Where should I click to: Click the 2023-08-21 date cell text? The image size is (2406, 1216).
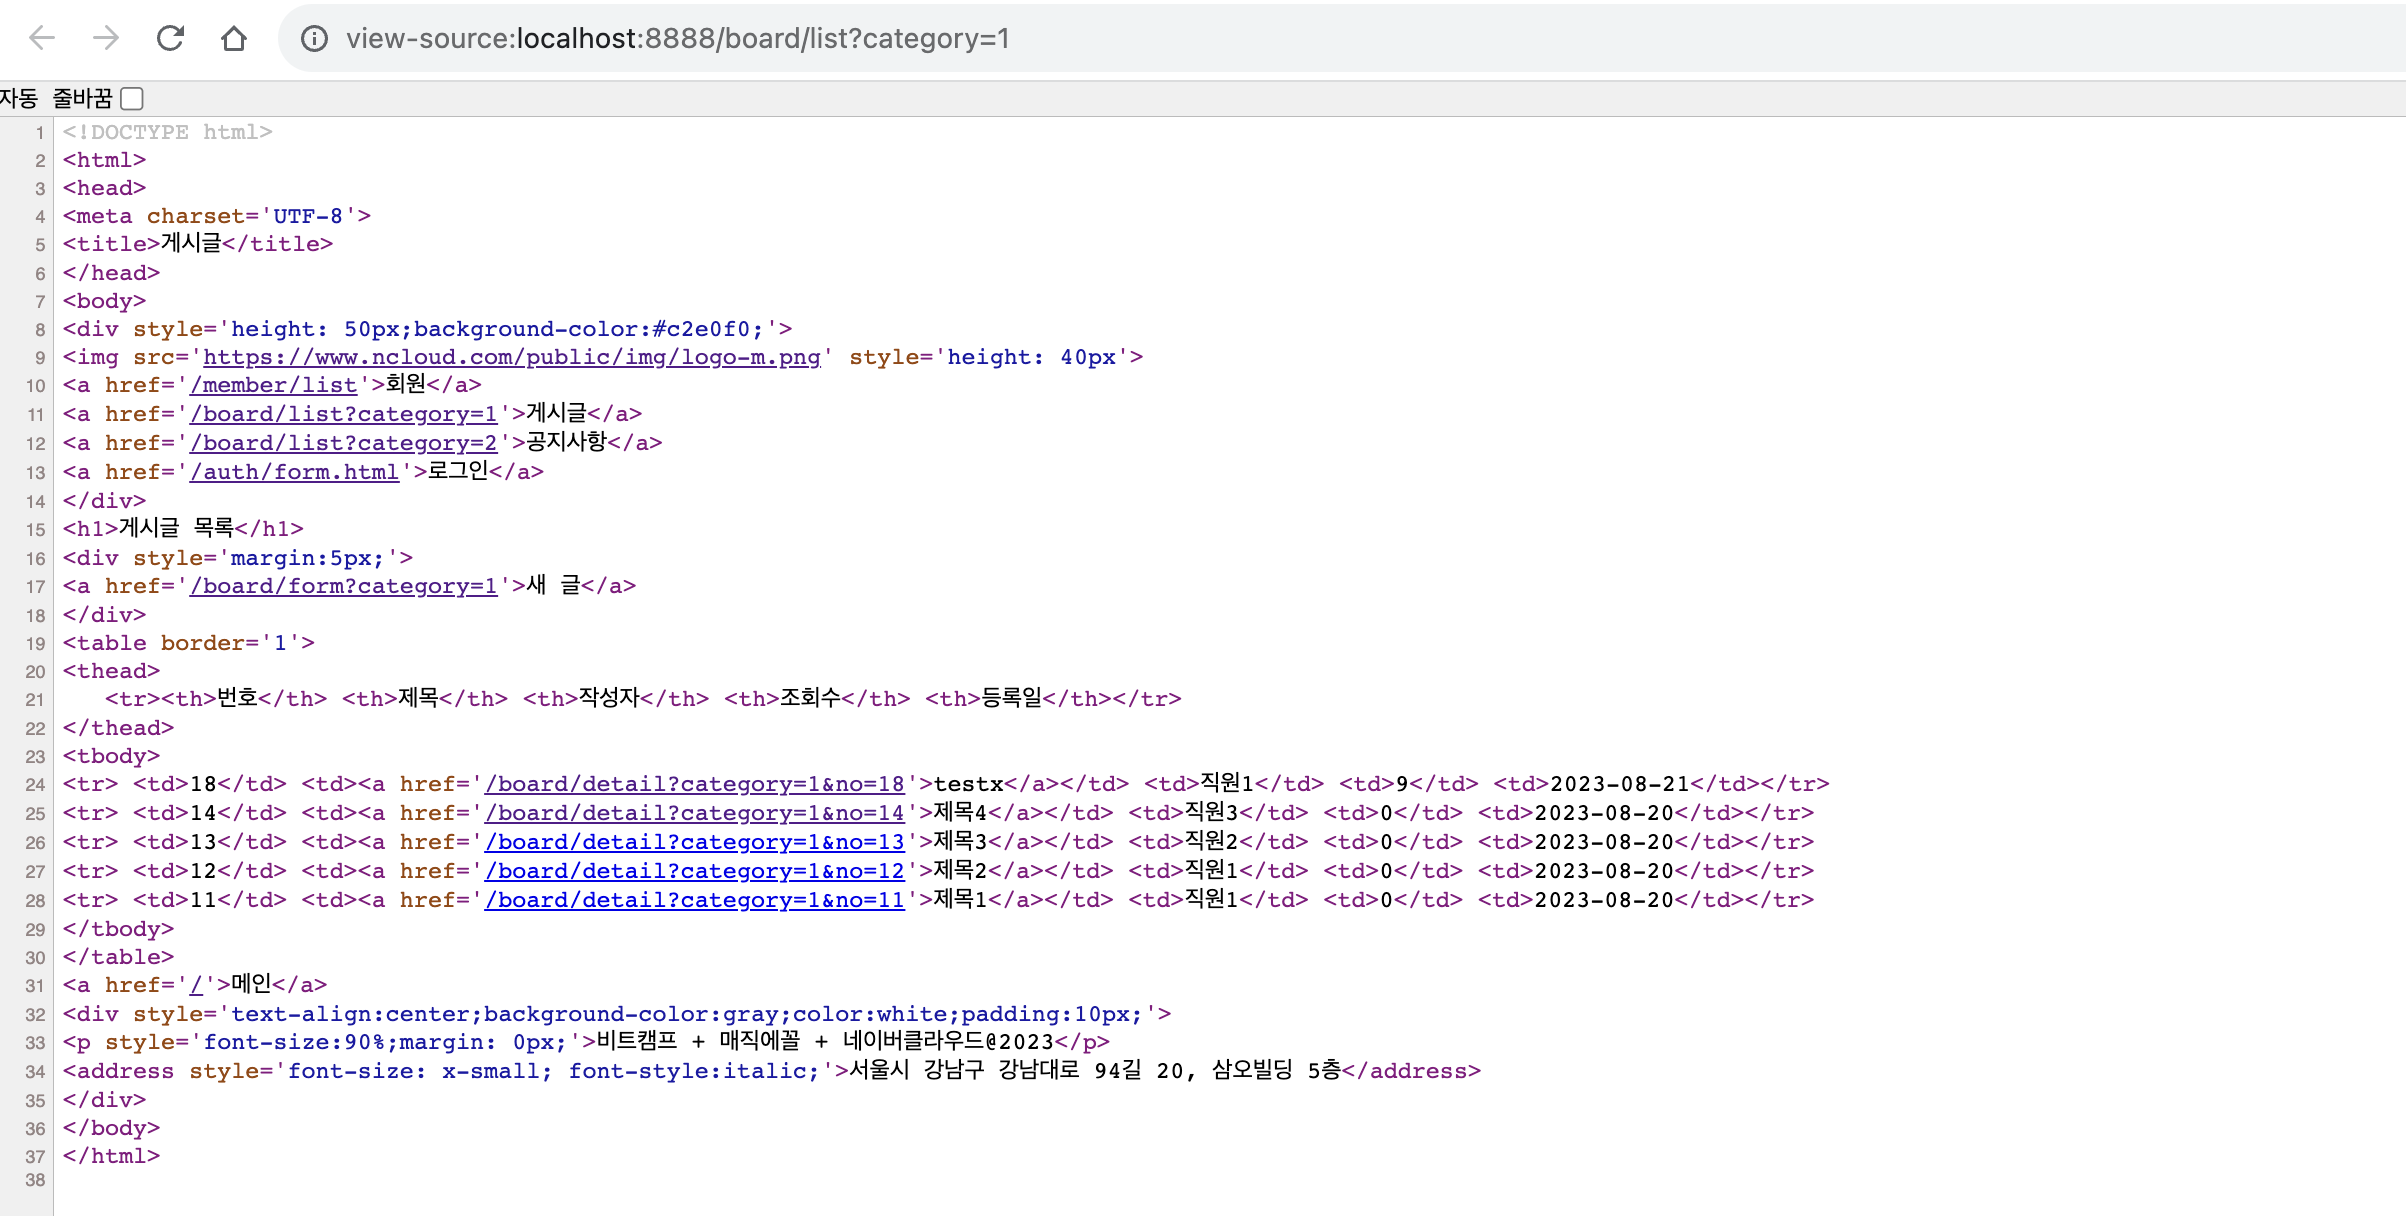(1620, 784)
